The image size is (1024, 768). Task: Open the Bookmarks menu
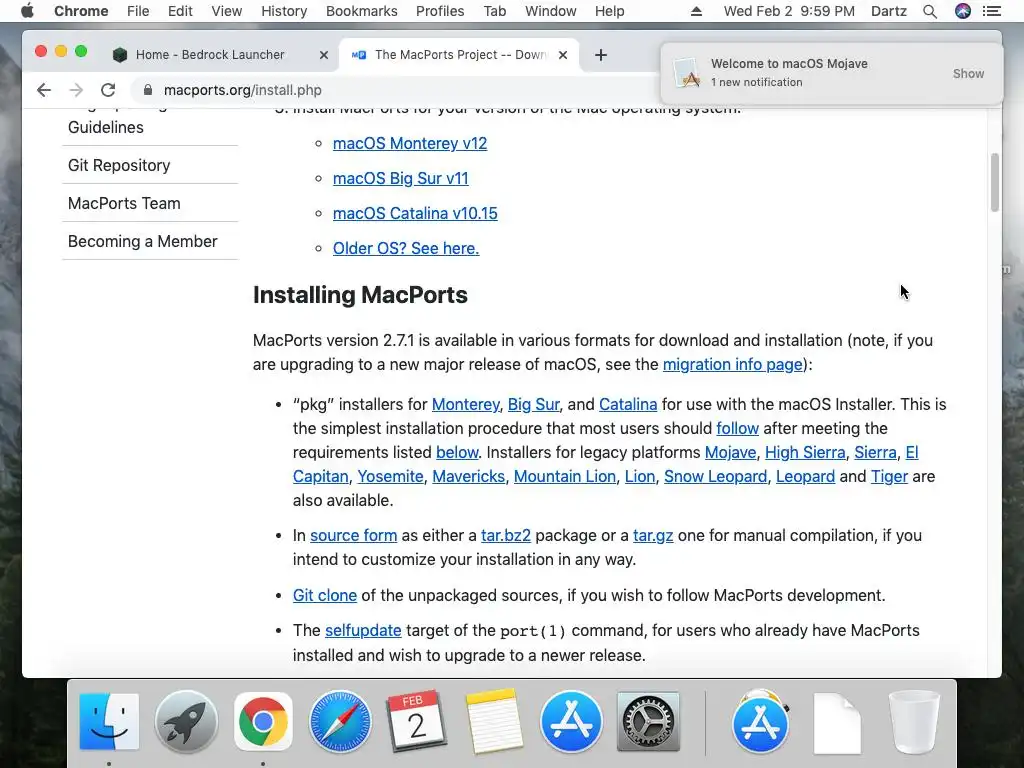pos(362,11)
